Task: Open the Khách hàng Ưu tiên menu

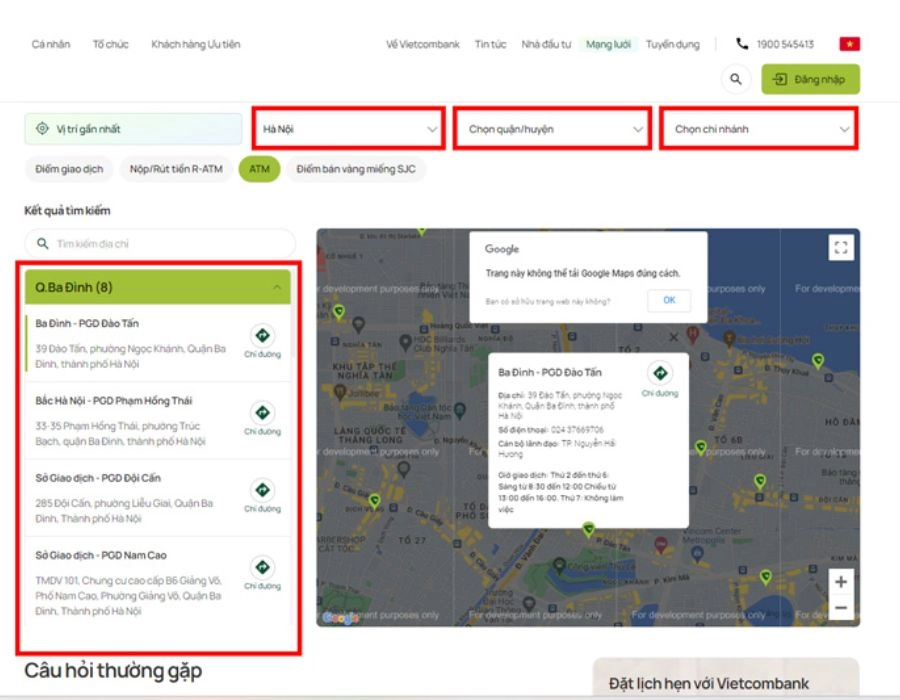Action: pos(196,44)
